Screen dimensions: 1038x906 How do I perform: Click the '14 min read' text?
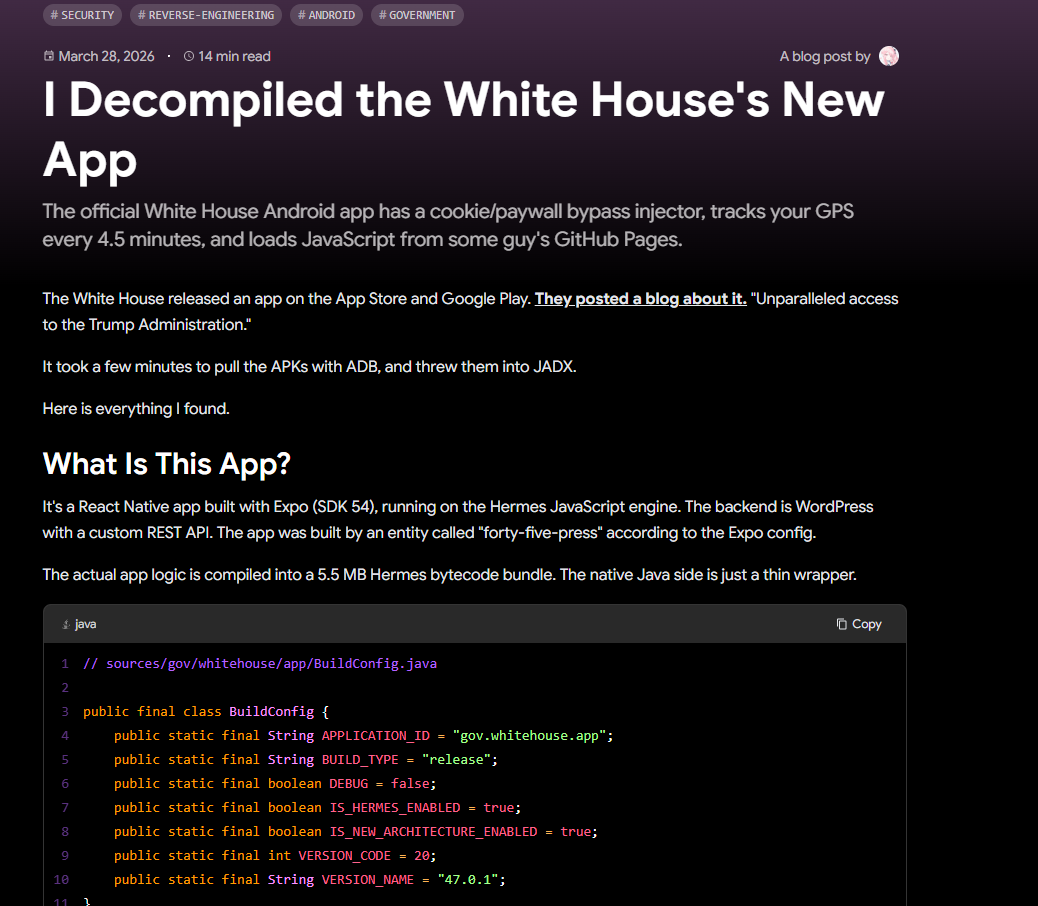(x=234, y=56)
